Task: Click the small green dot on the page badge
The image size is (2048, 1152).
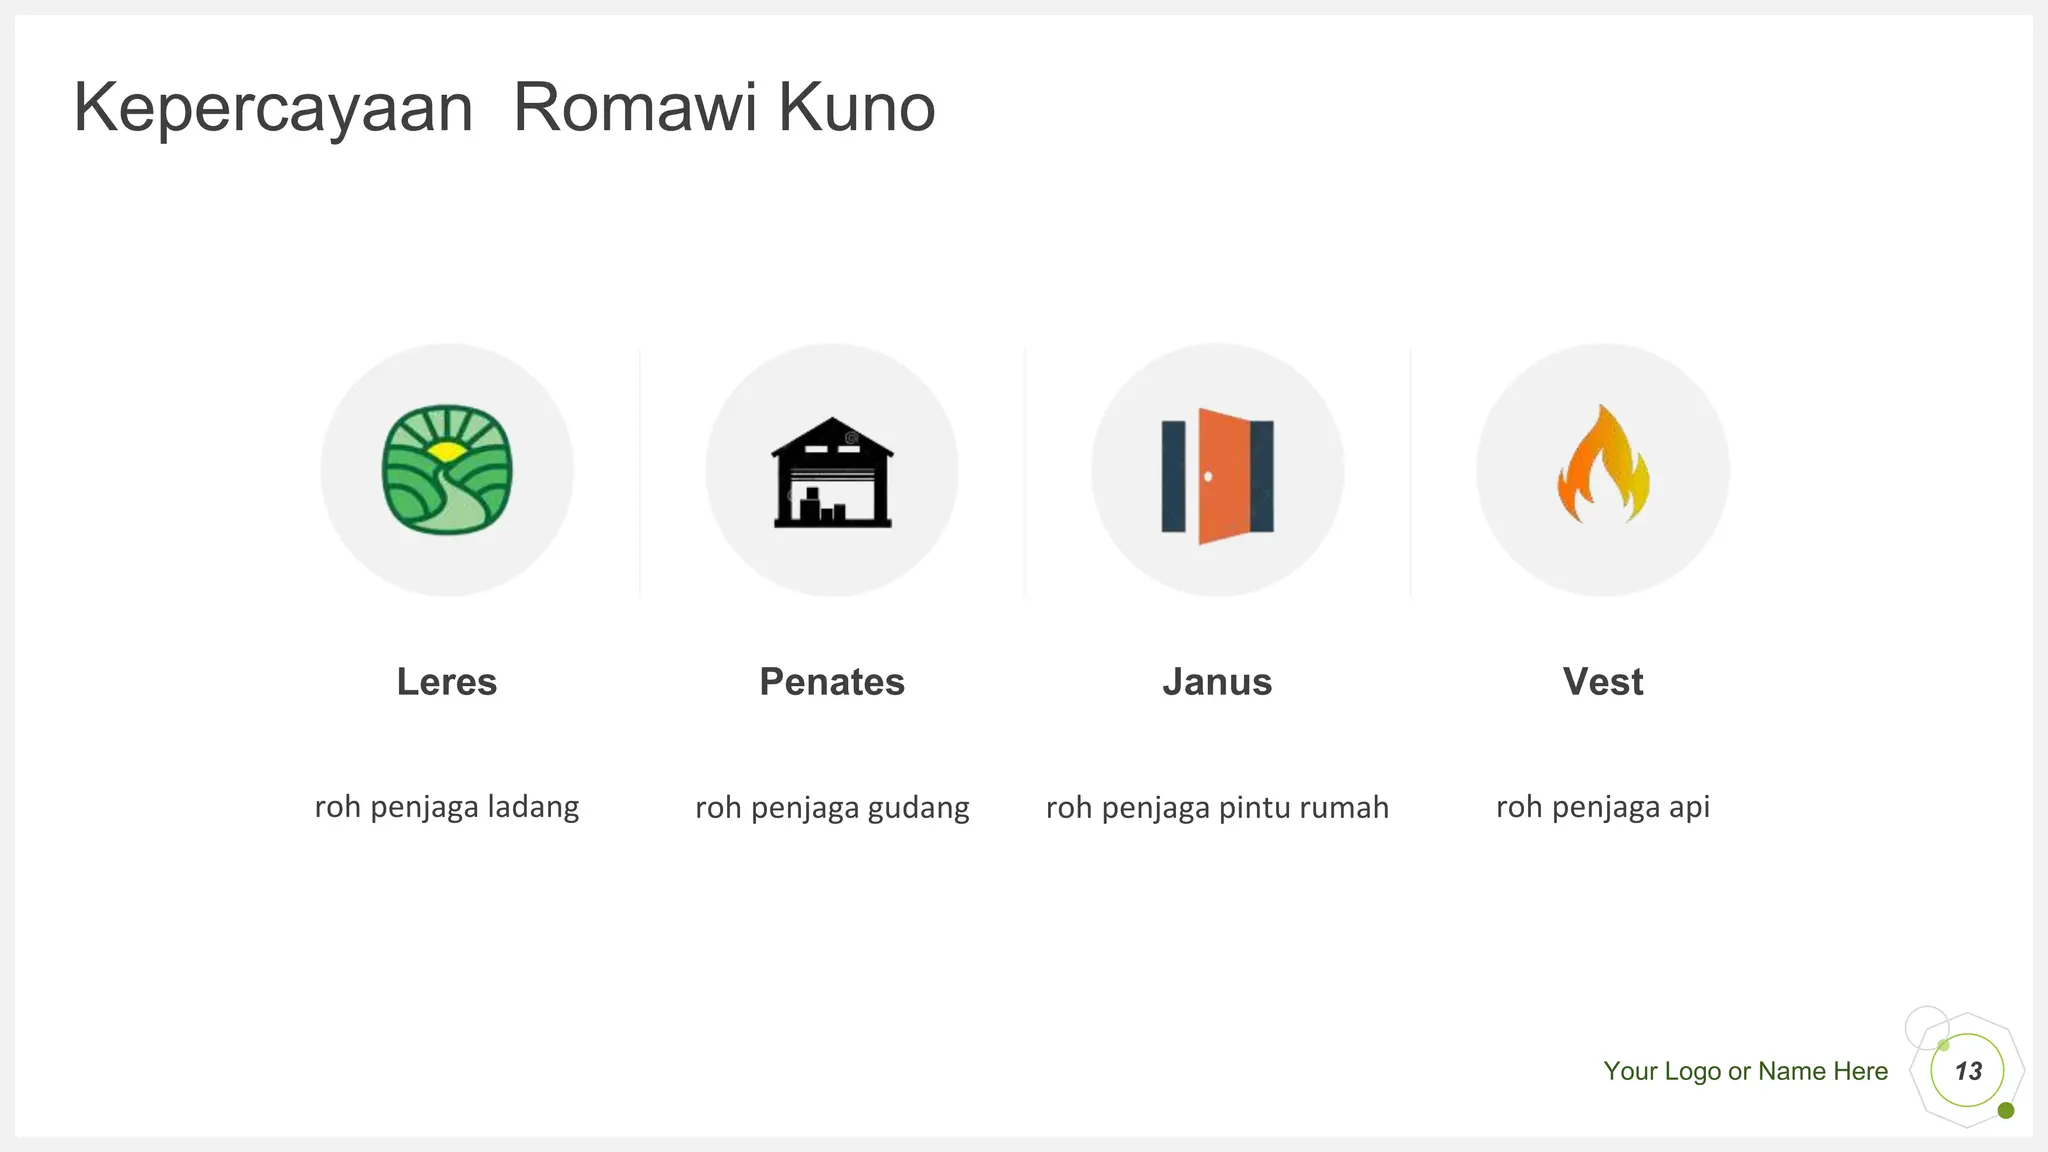Action: click(2005, 1111)
